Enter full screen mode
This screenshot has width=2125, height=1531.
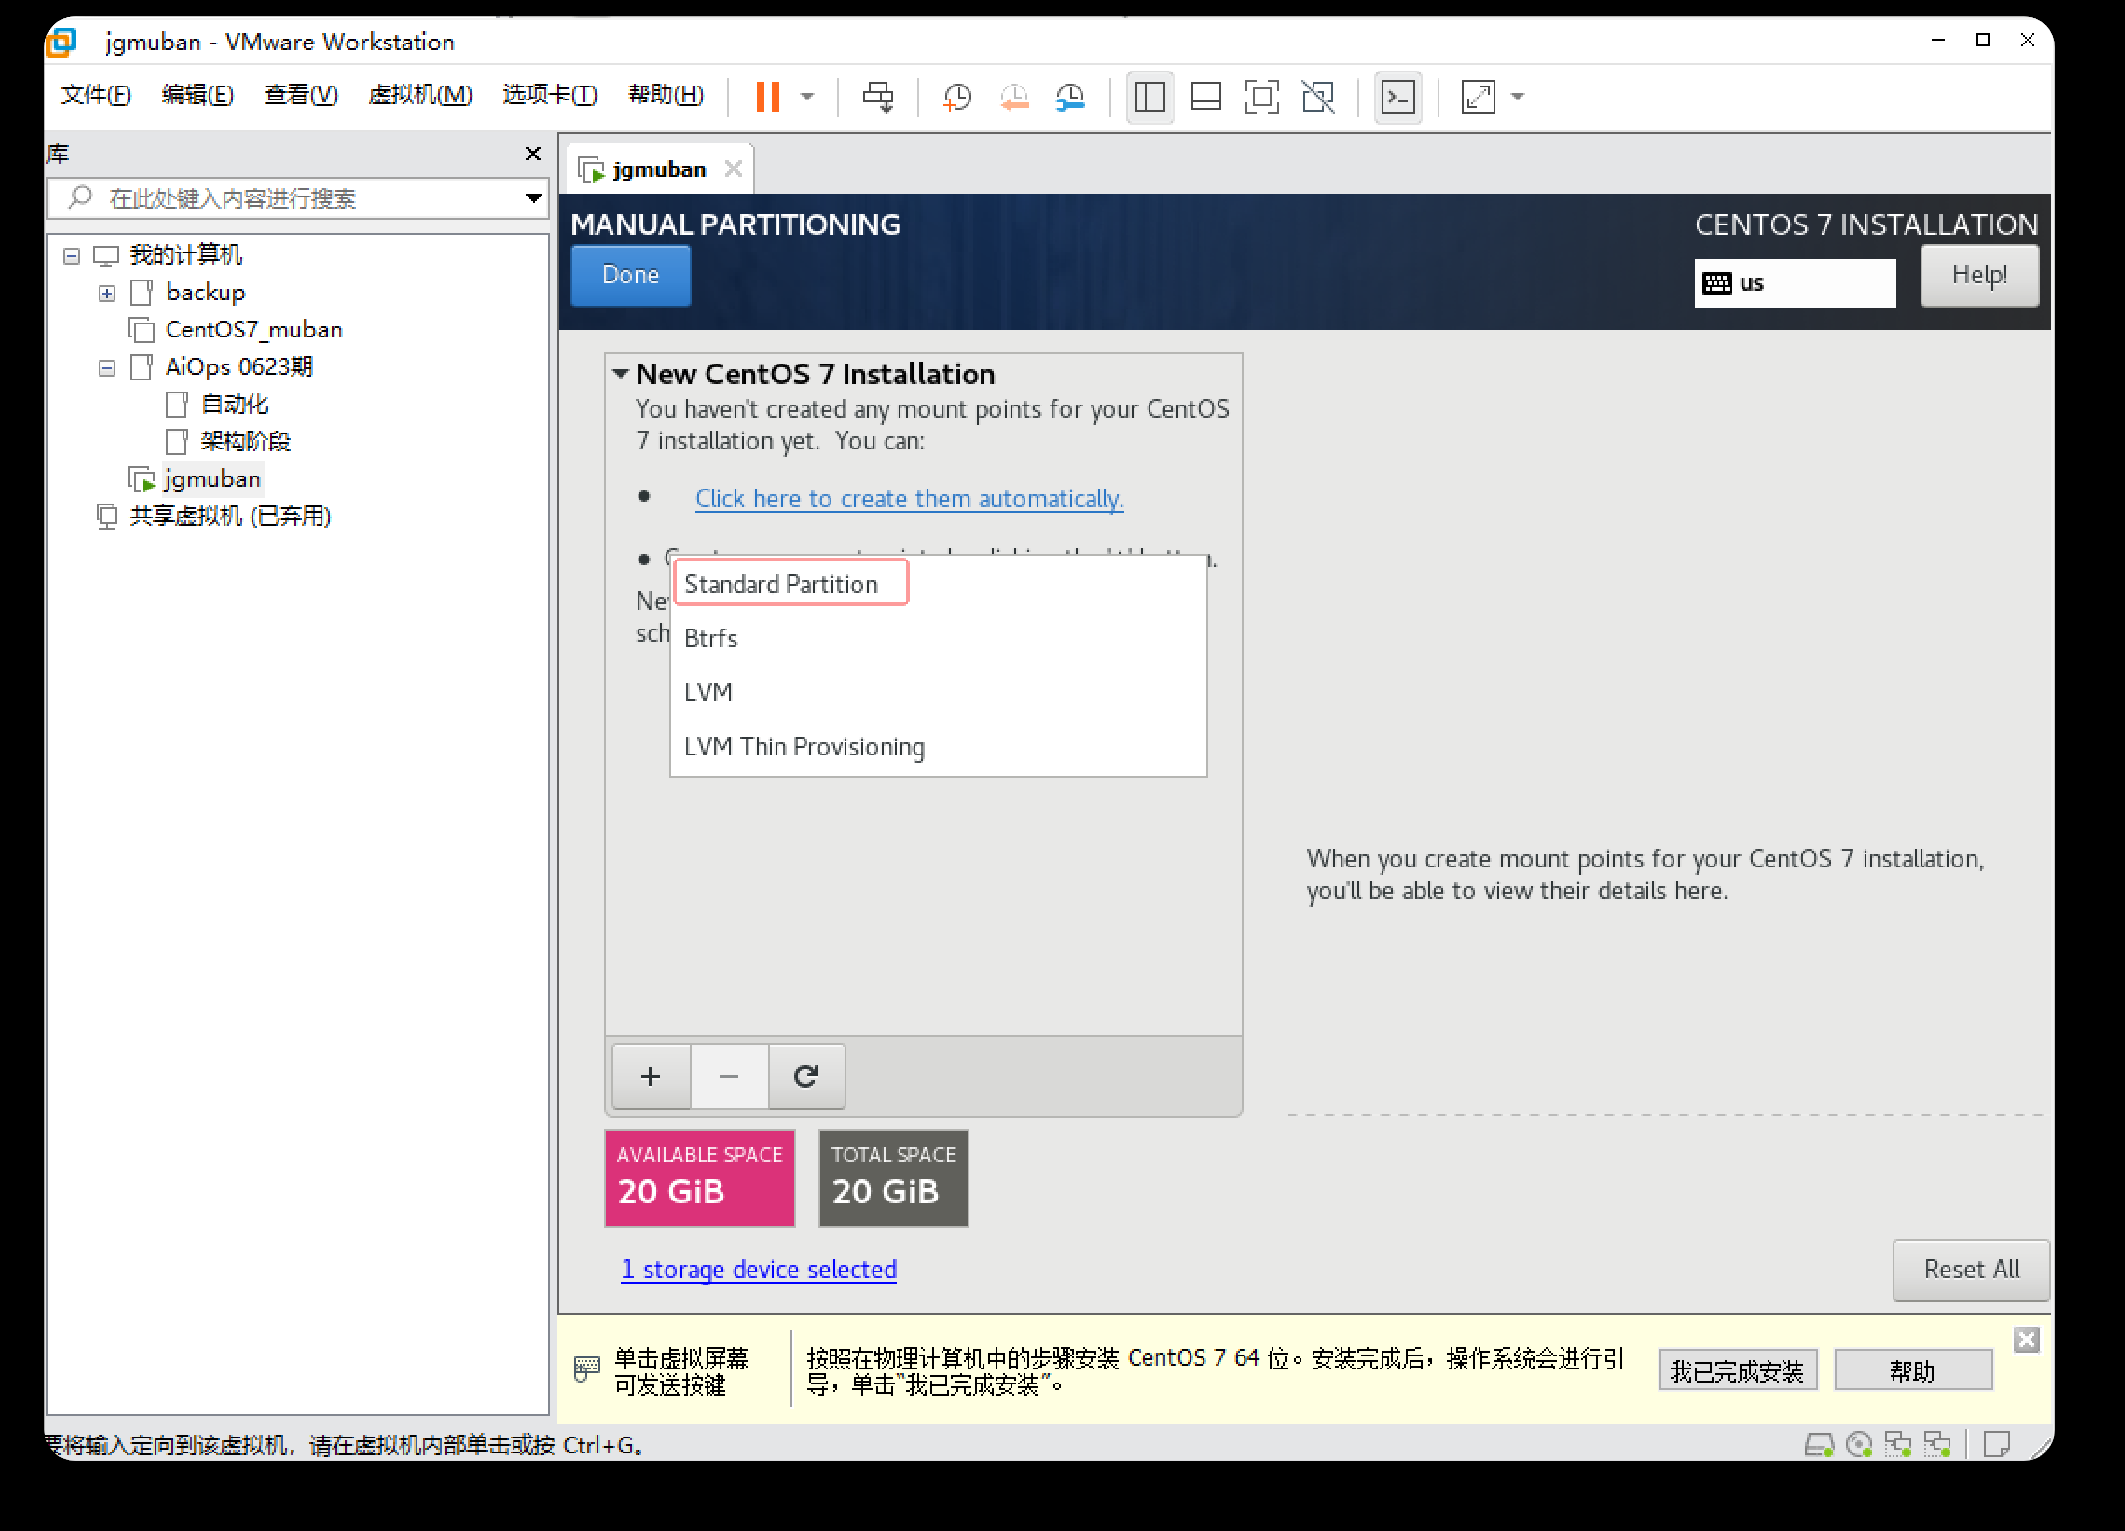[x=1262, y=97]
